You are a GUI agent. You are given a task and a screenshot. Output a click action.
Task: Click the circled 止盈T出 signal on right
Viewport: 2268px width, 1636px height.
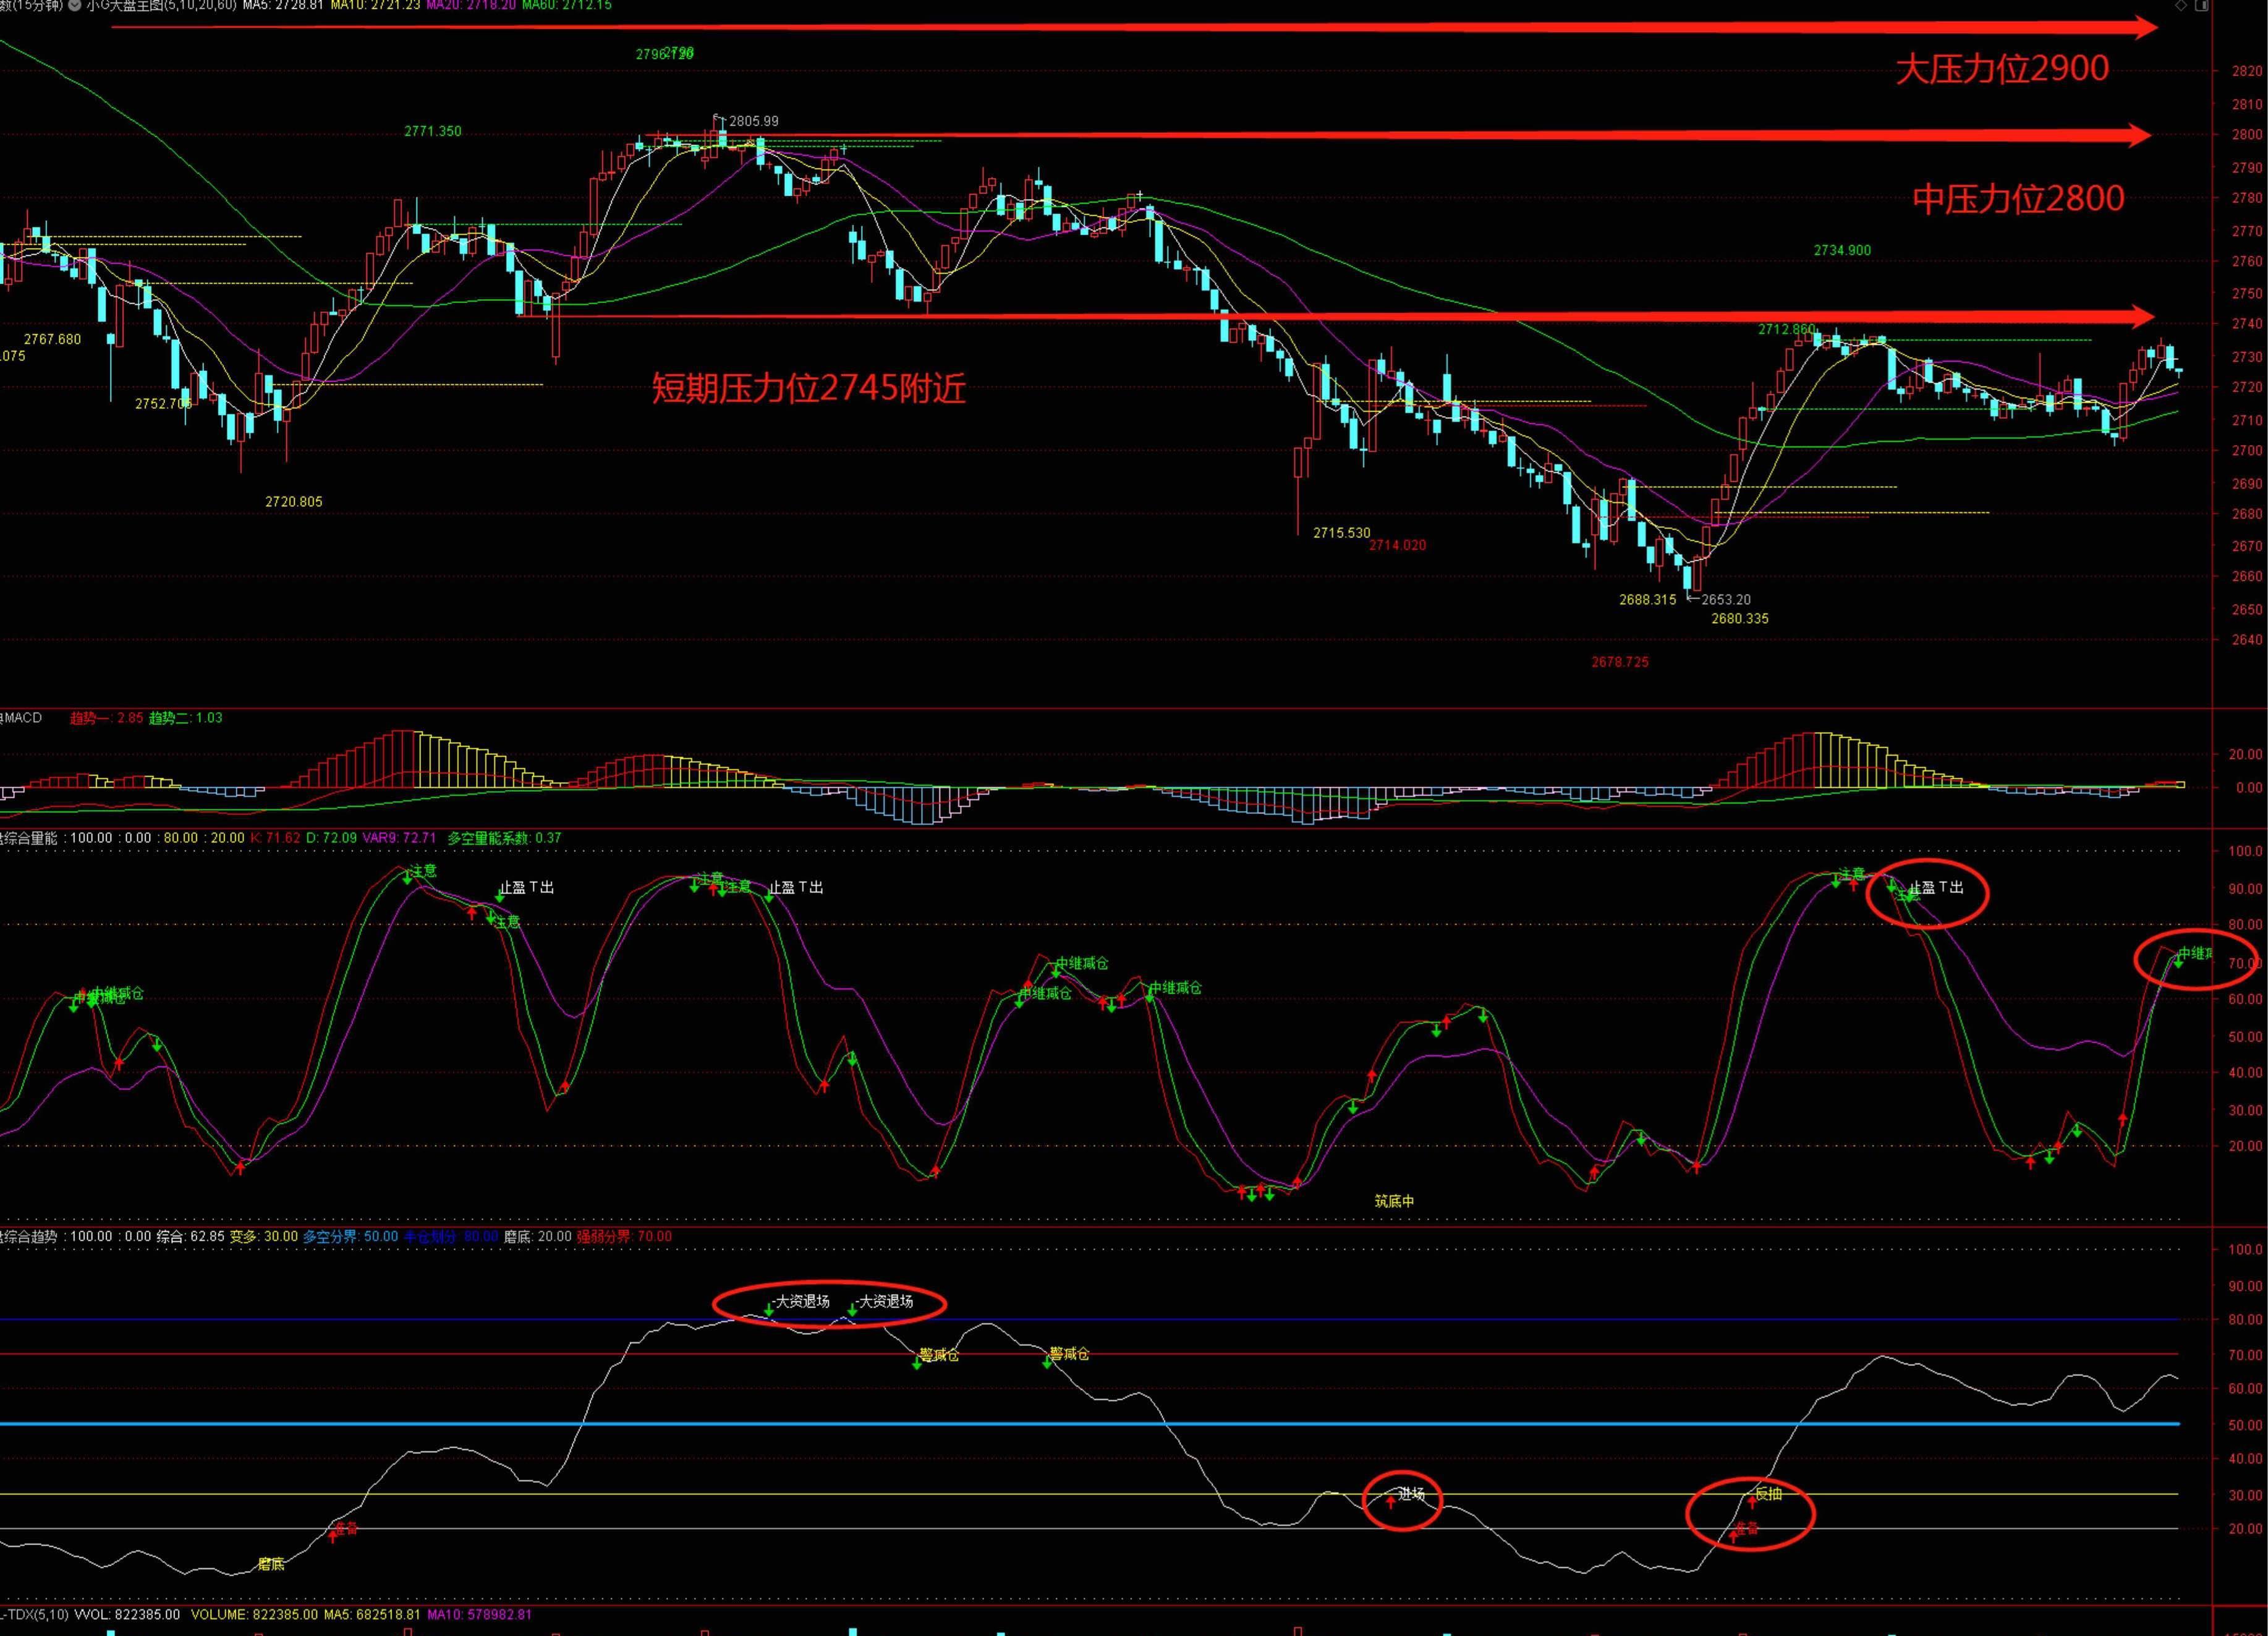click(x=1936, y=888)
